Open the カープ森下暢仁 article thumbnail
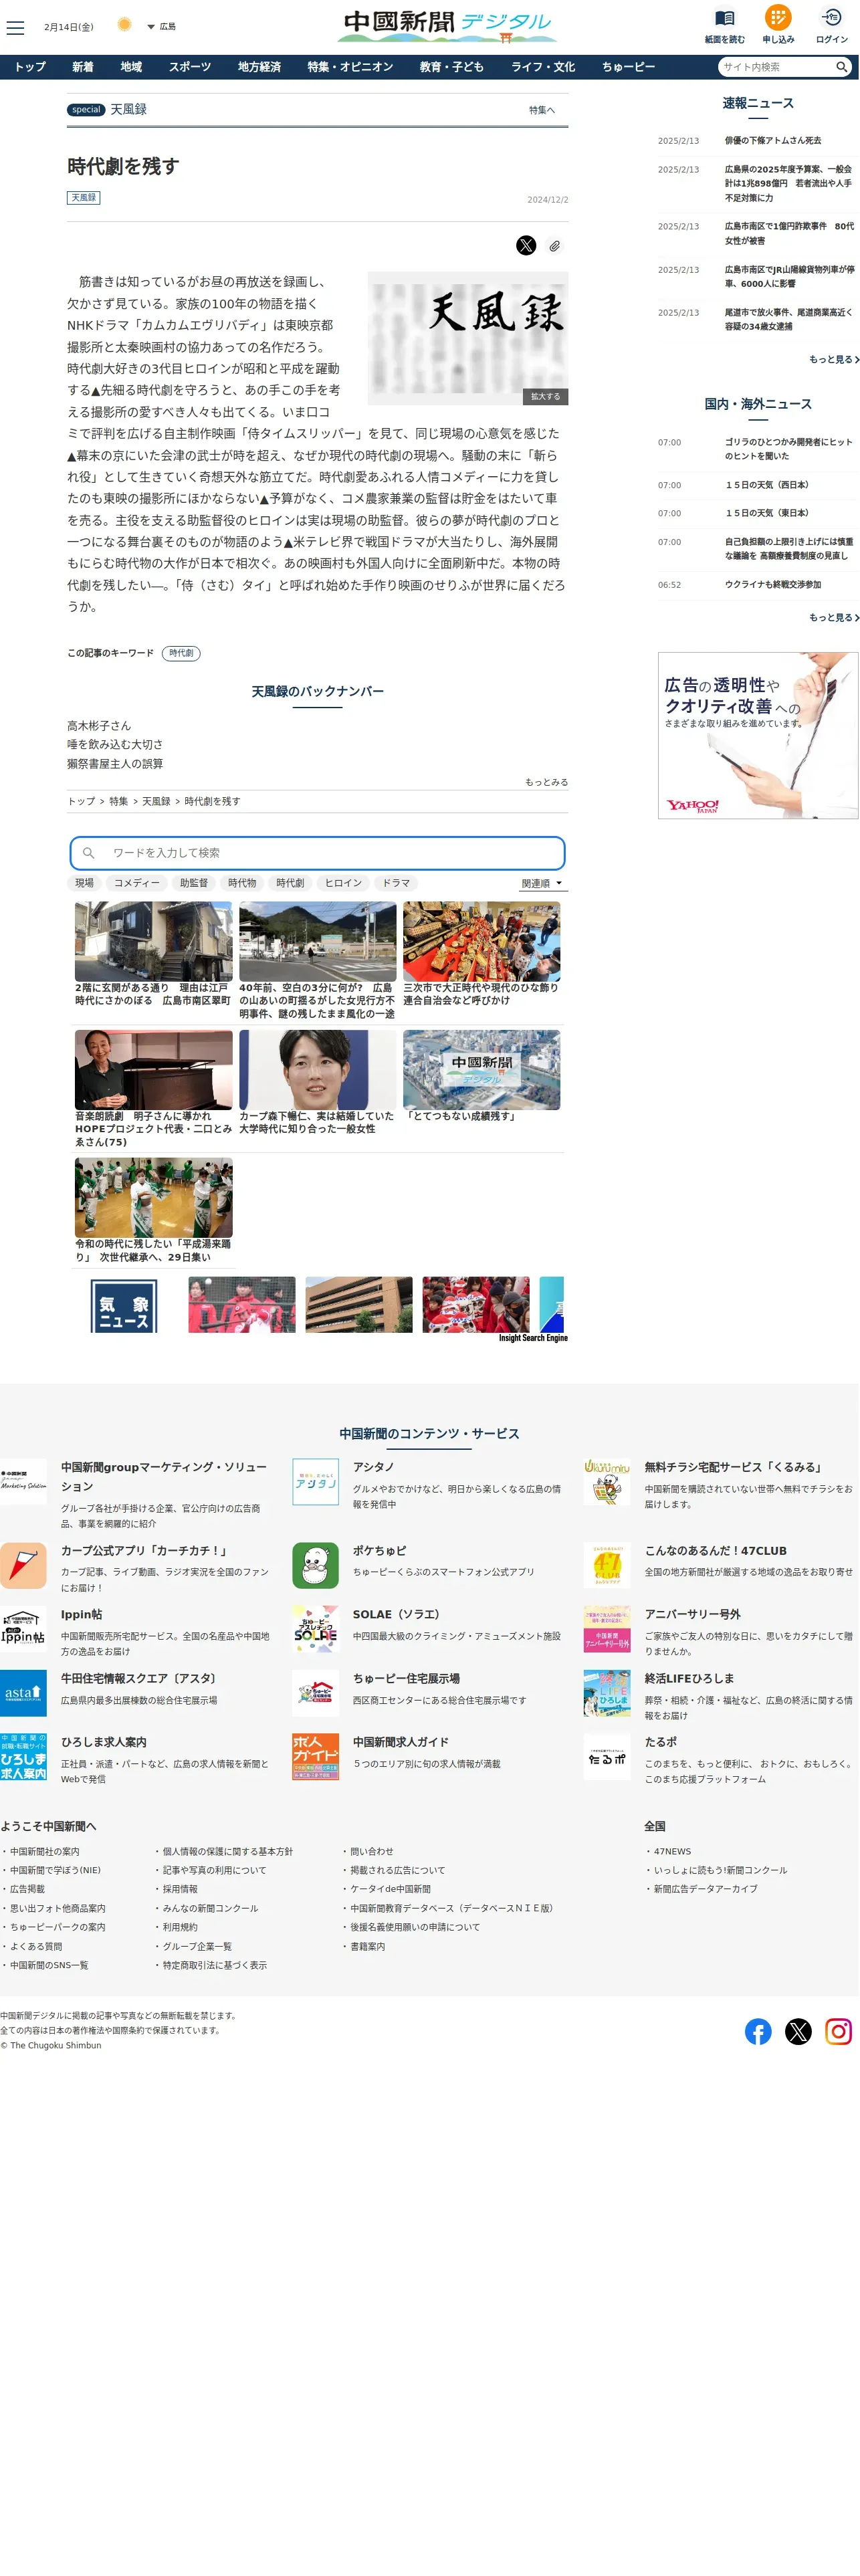The width and height of the screenshot is (860, 2576). tap(318, 1070)
